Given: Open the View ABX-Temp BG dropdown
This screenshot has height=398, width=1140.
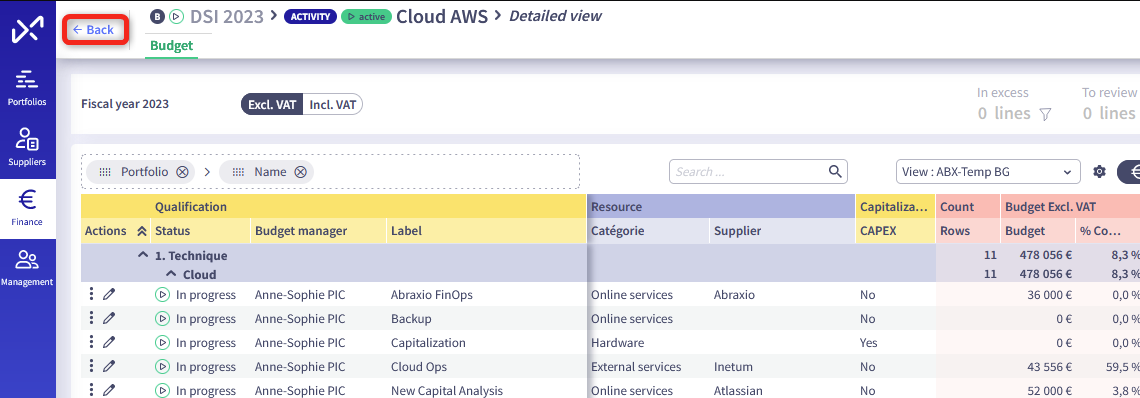Looking at the screenshot, I should [x=987, y=172].
